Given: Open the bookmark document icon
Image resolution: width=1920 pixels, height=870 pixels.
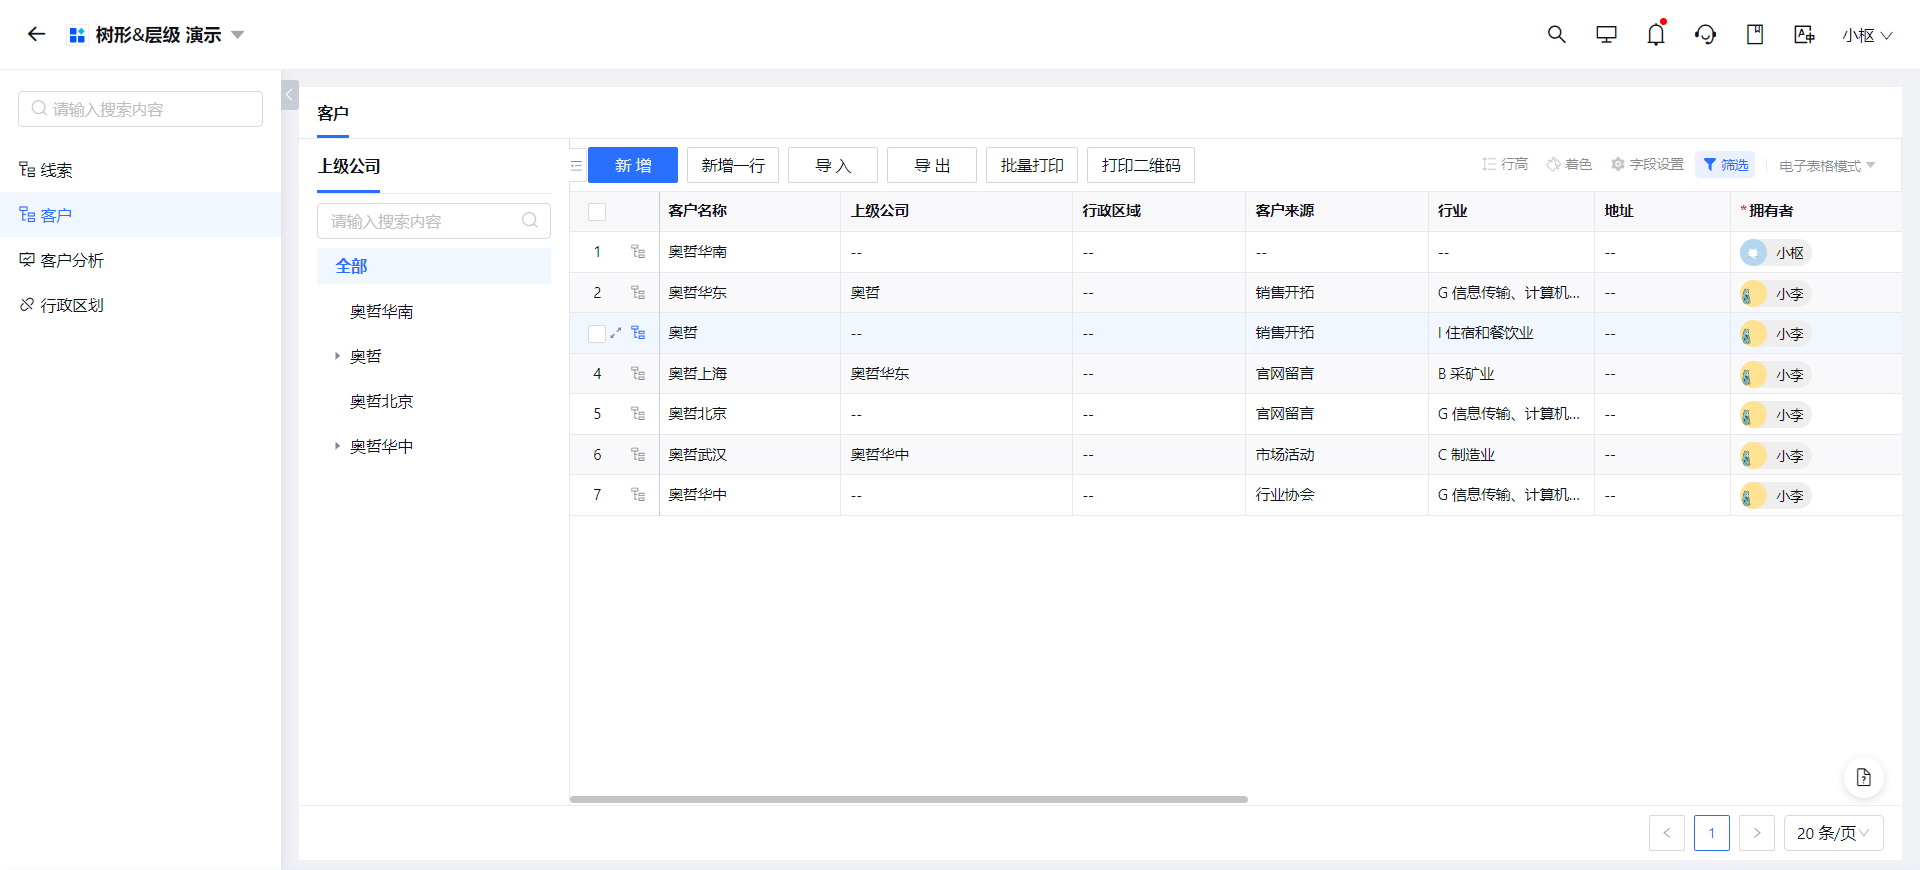Looking at the screenshot, I should point(1755,34).
